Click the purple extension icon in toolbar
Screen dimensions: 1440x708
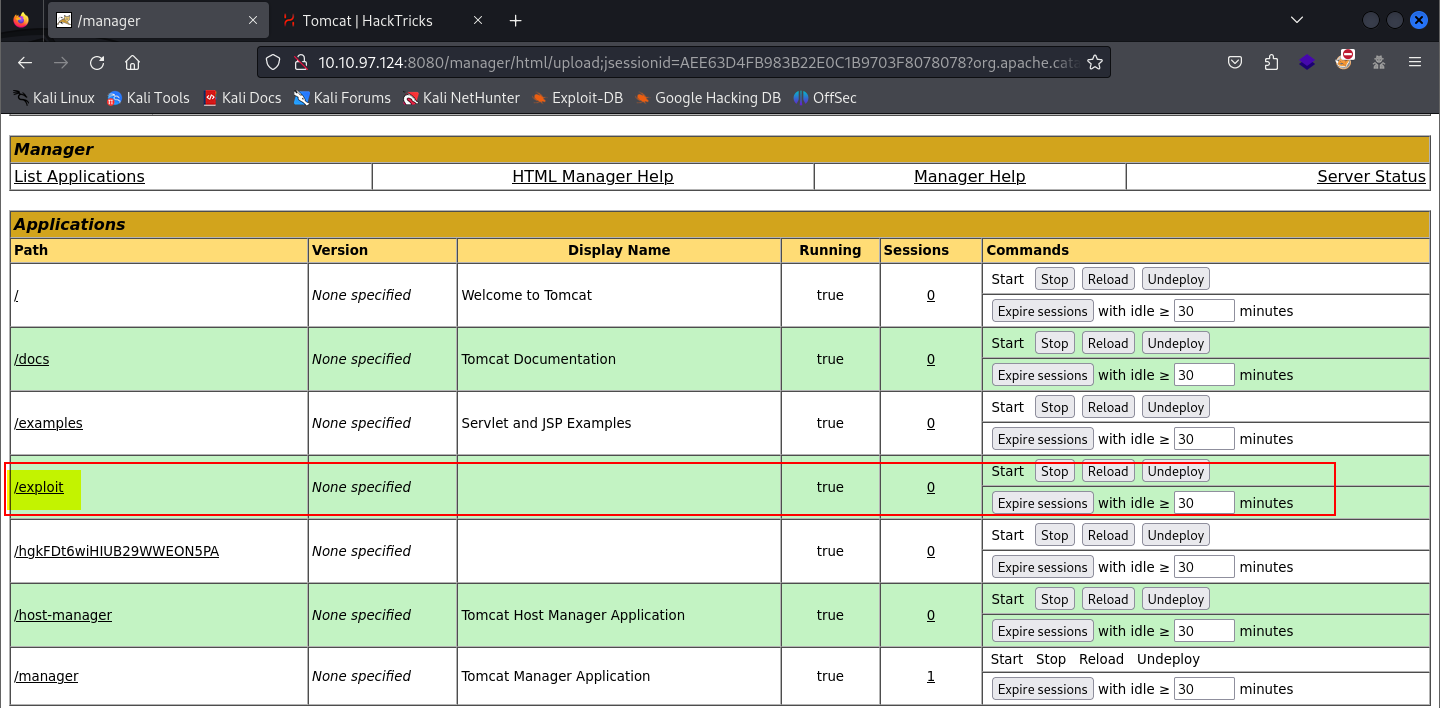click(1307, 62)
